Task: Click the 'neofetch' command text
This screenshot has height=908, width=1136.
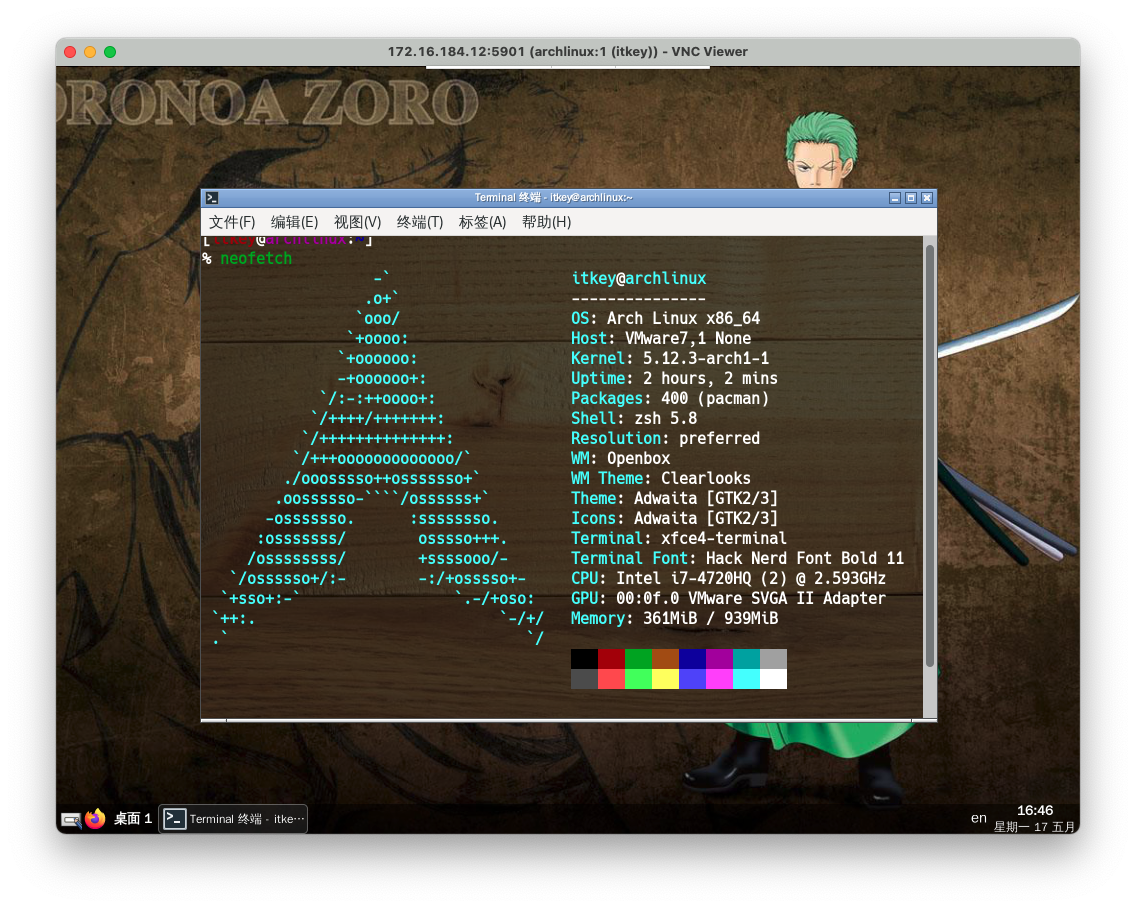Action: click(256, 259)
